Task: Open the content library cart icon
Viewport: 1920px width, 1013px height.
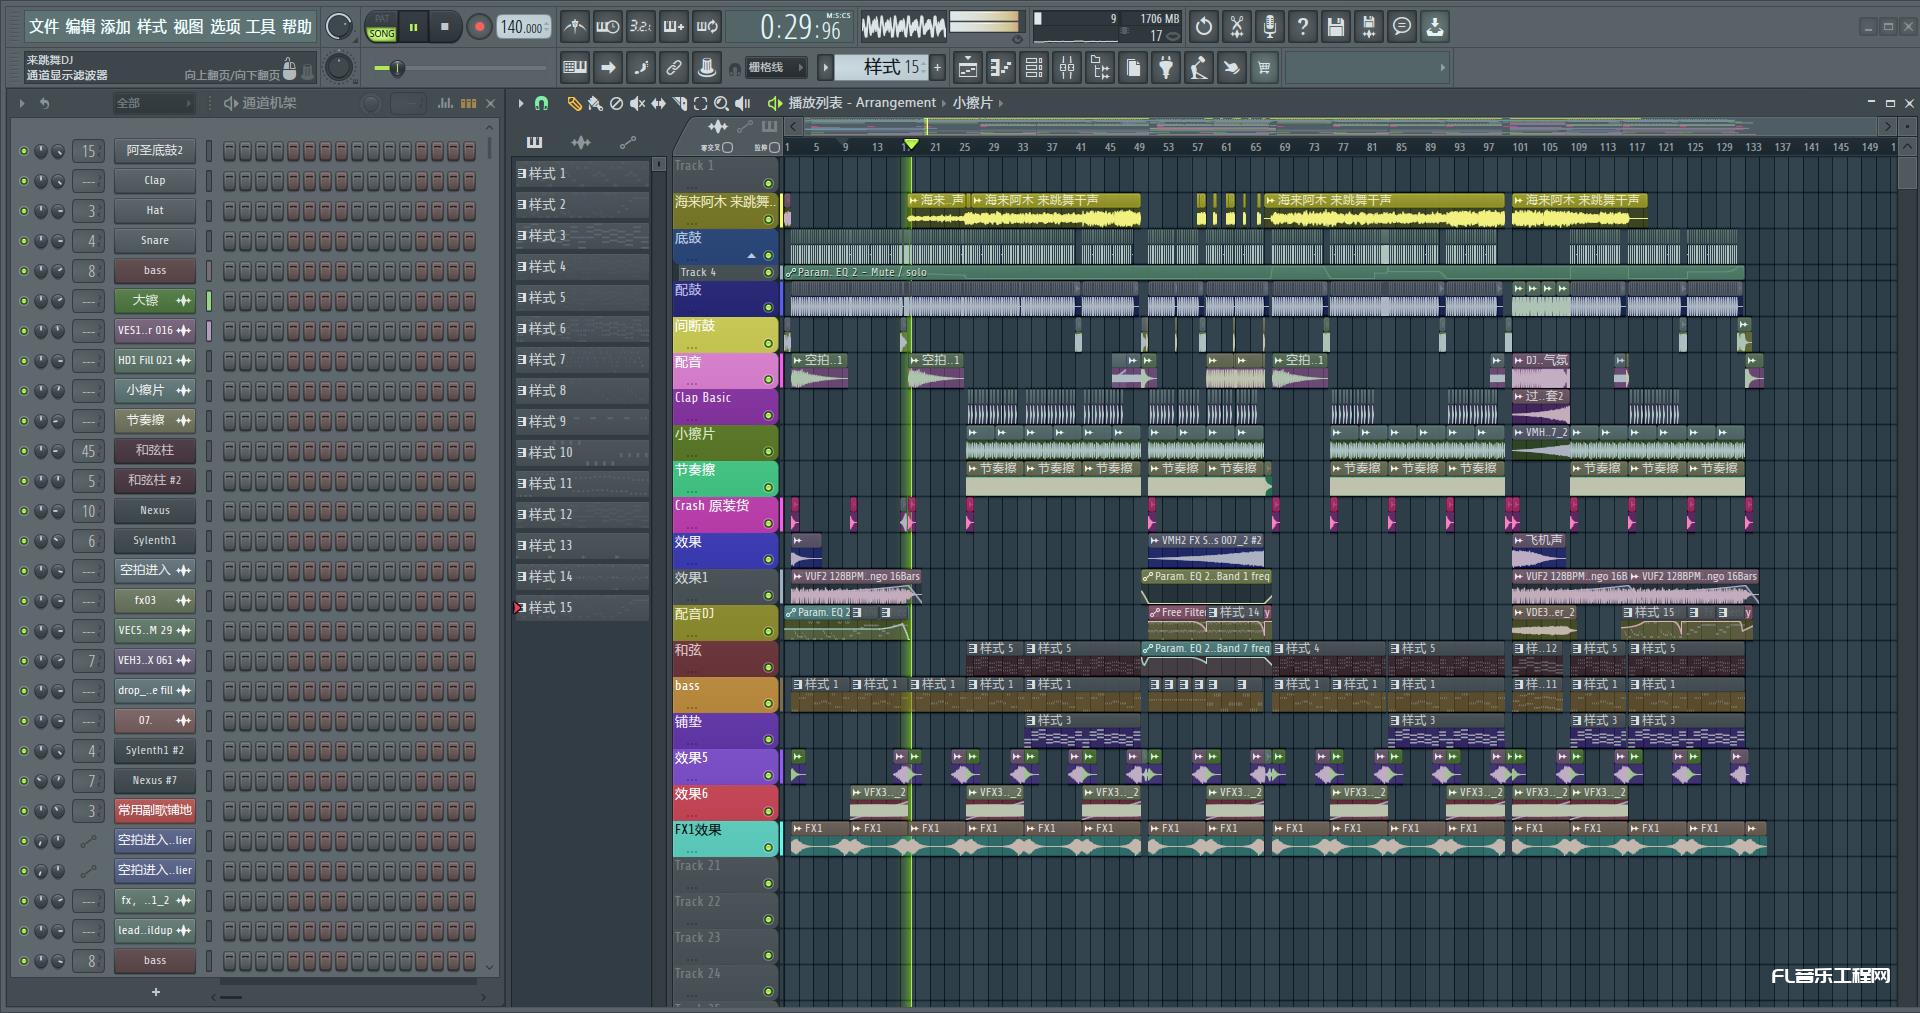Action: click(1265, 68)
